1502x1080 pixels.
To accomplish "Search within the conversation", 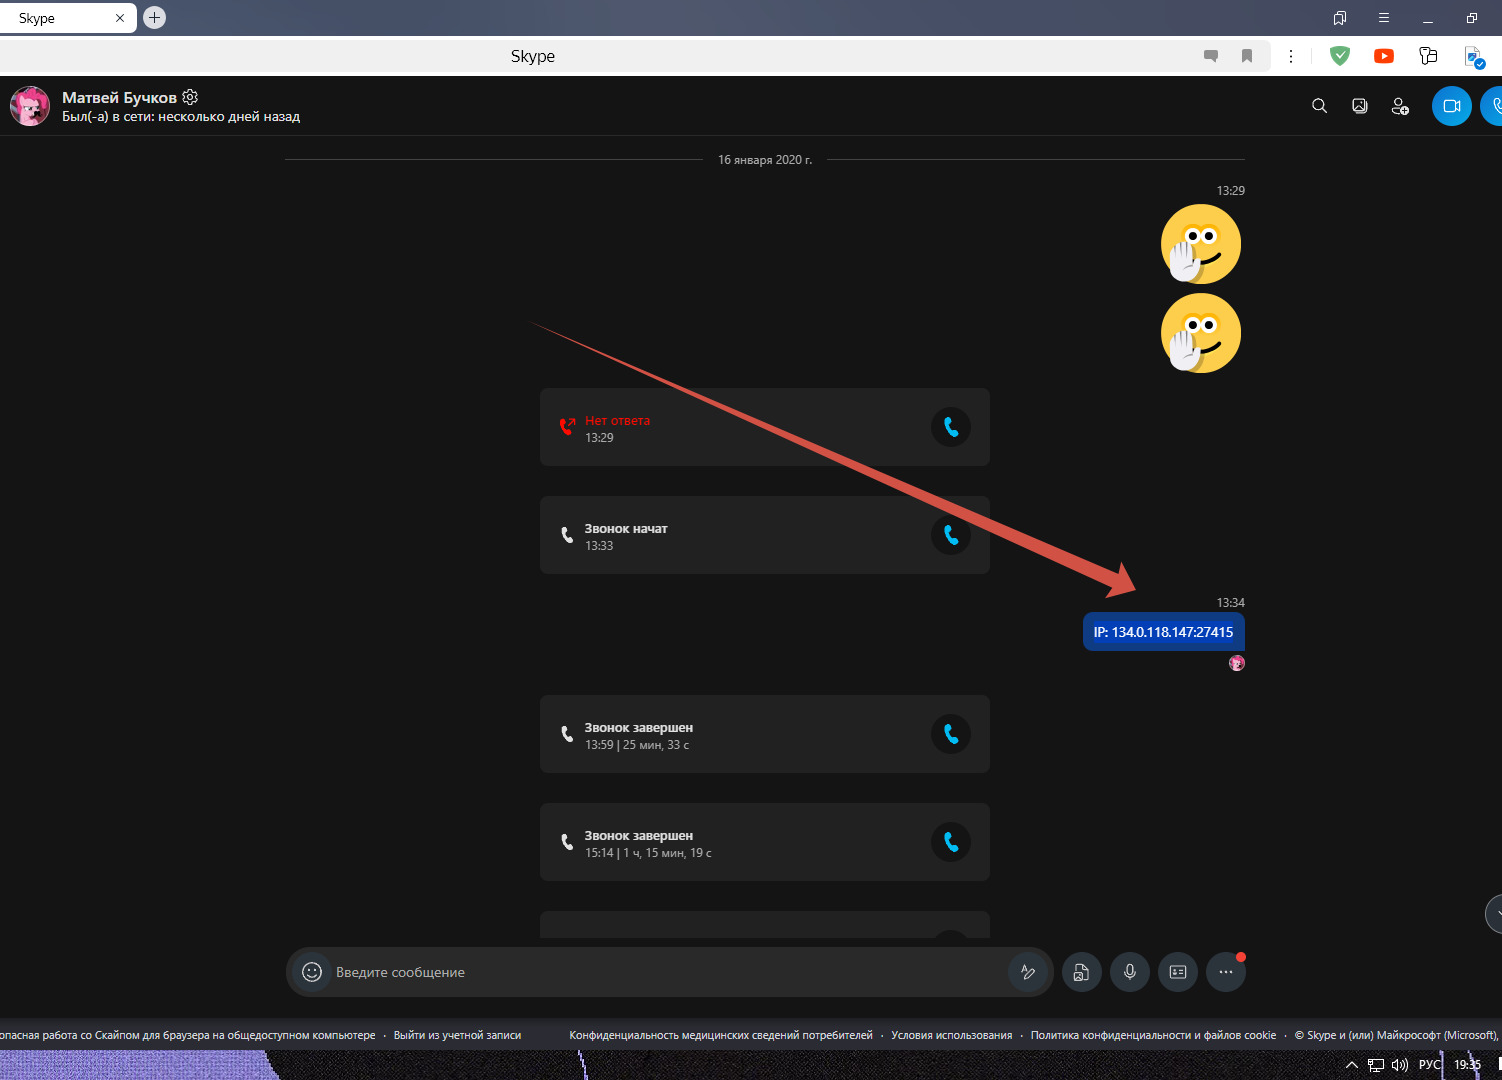I will tap(1320, 106).
